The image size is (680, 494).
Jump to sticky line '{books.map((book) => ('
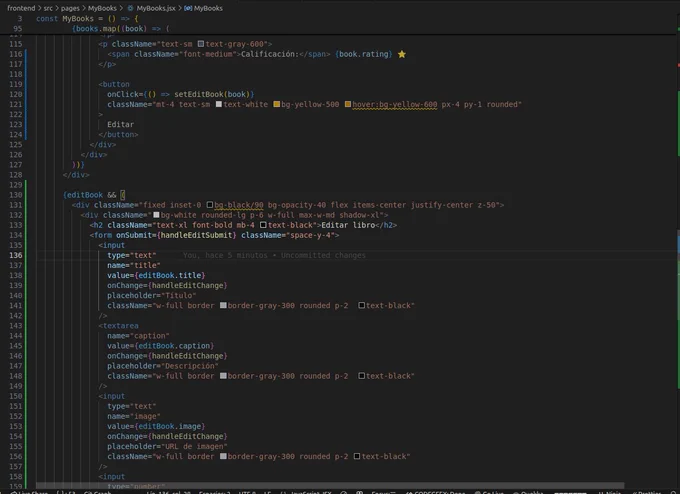pos(121,29)
